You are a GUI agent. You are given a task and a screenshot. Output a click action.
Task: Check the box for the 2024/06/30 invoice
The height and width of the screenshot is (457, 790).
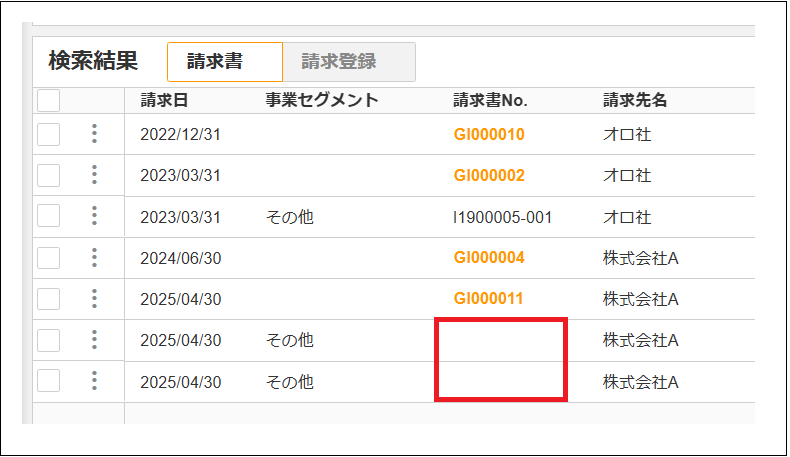(x=48, y=258)
